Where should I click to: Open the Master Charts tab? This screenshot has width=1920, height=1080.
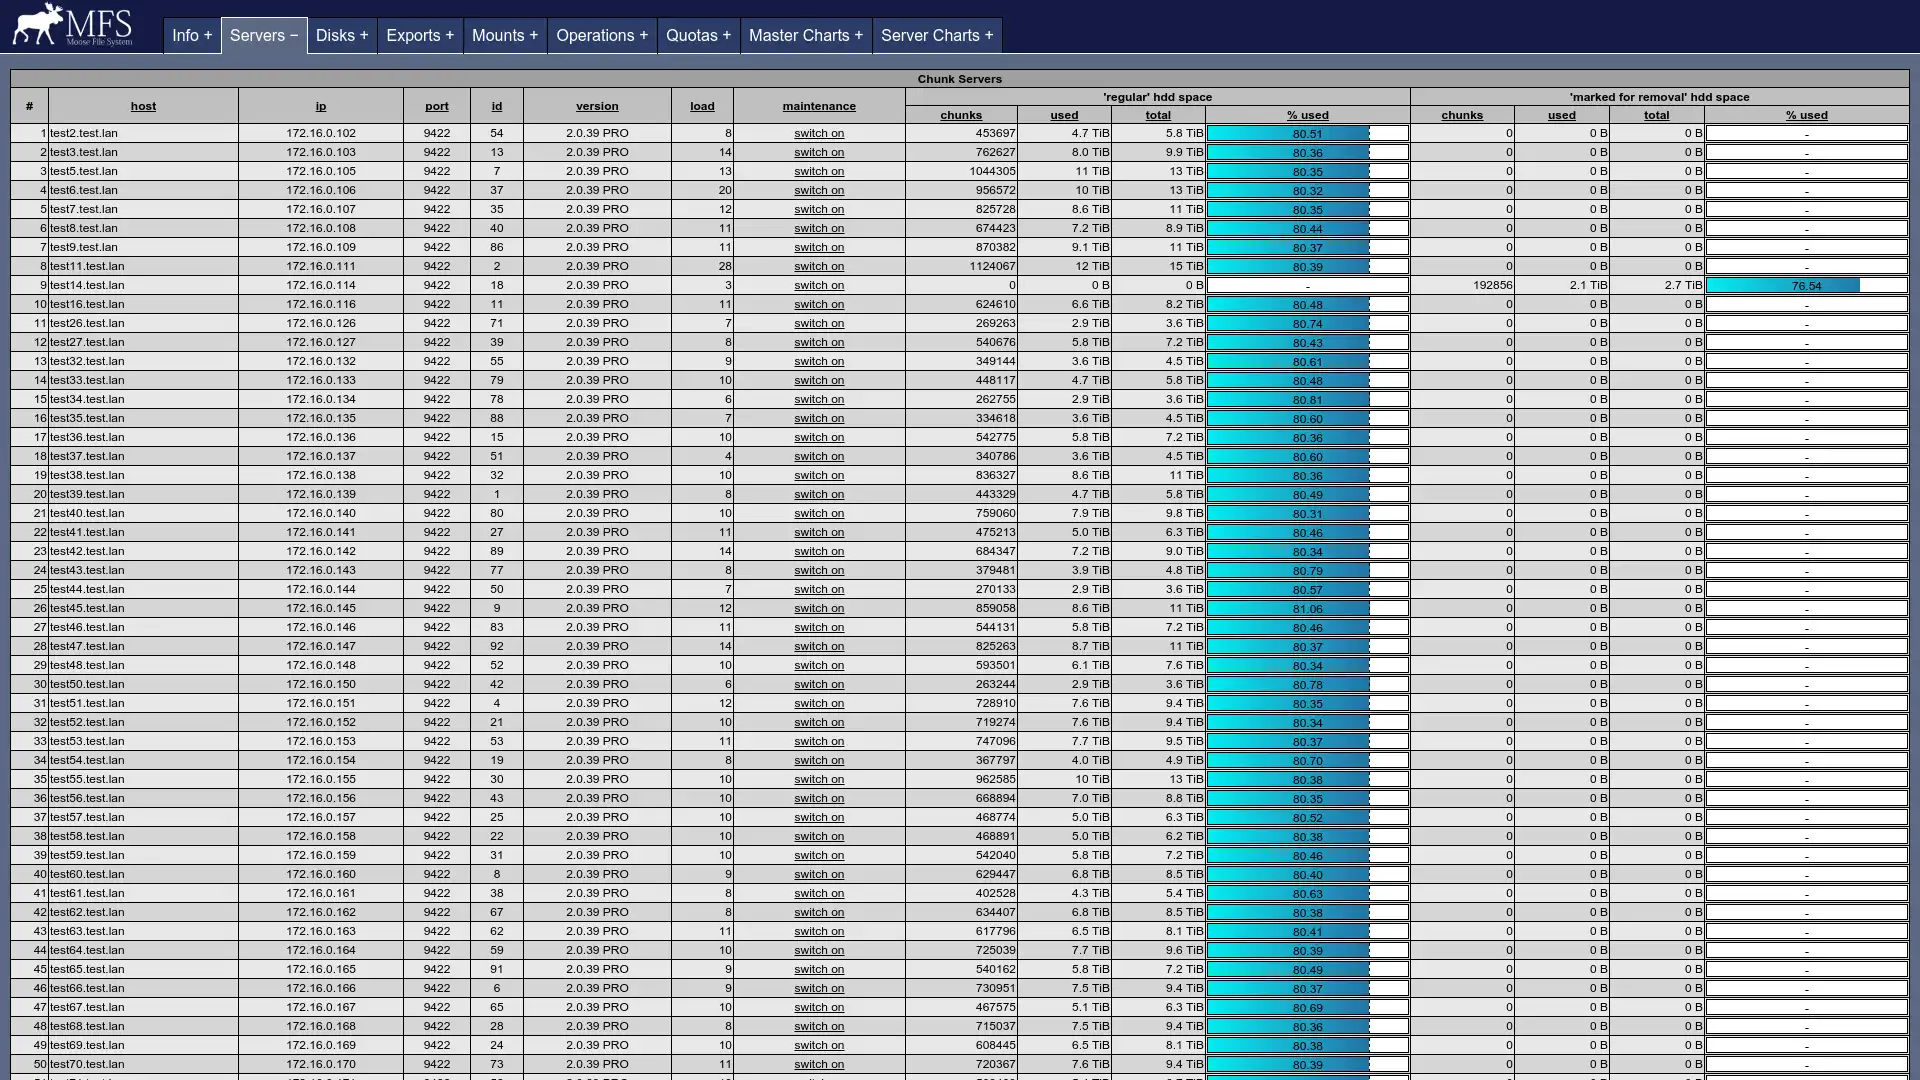tap(805, 35)
